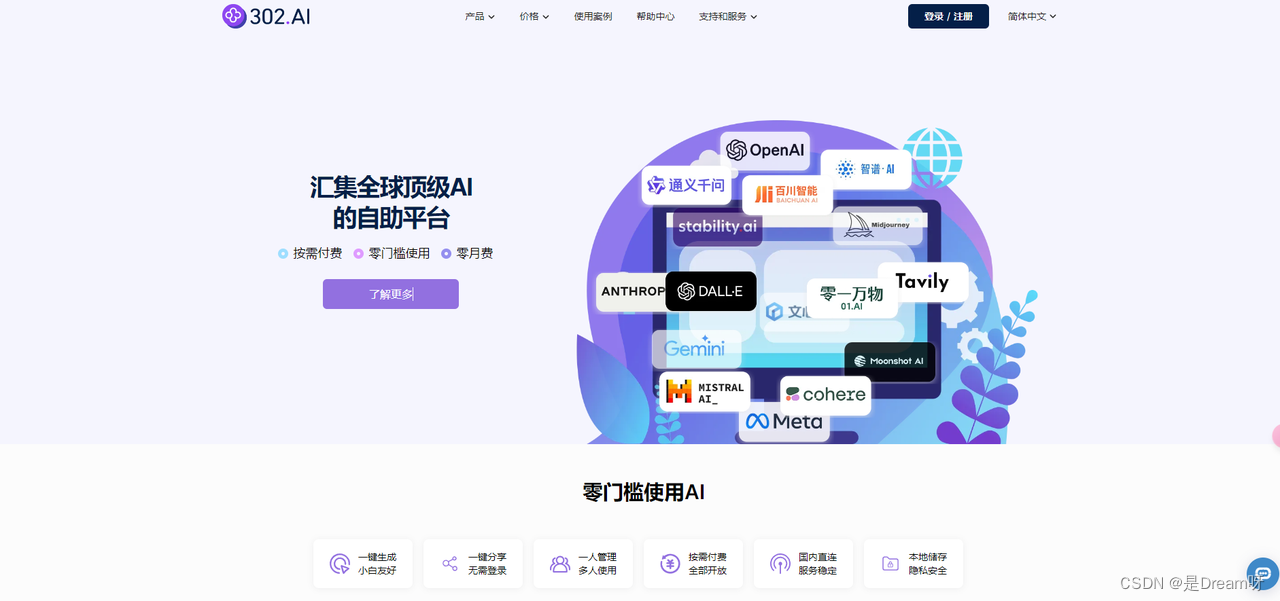Click the Gemini logo card
The image size is (1280, 601).
point(696,349)
